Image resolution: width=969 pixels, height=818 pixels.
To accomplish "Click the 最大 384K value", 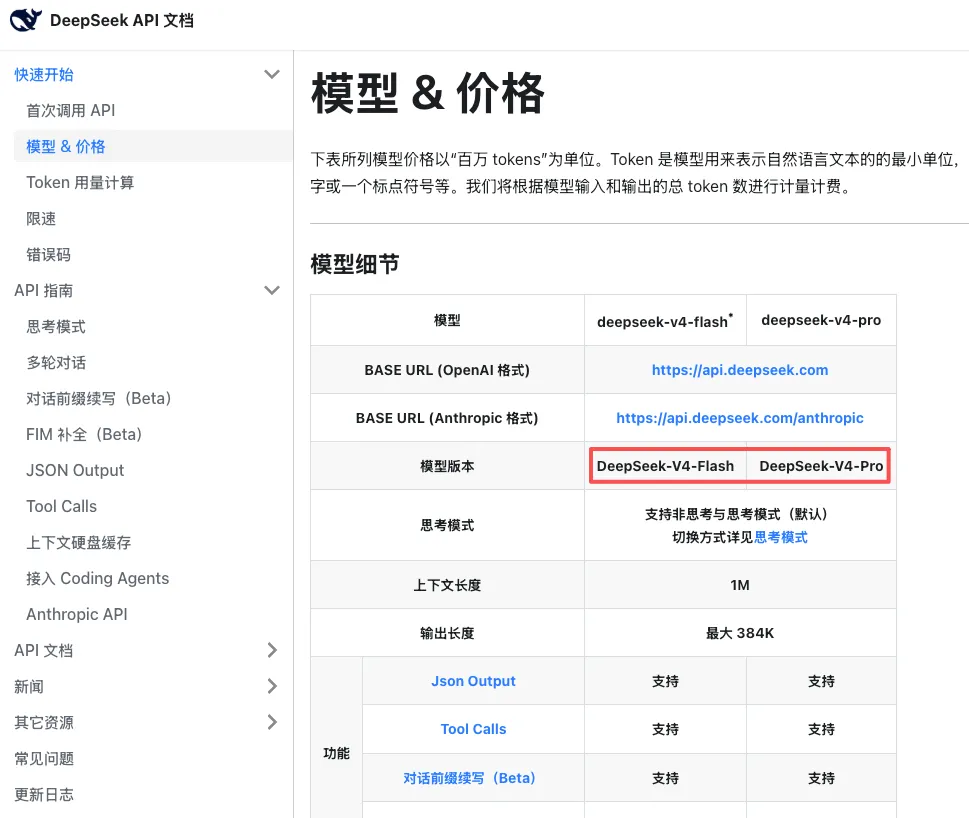I will pos(740,633).
